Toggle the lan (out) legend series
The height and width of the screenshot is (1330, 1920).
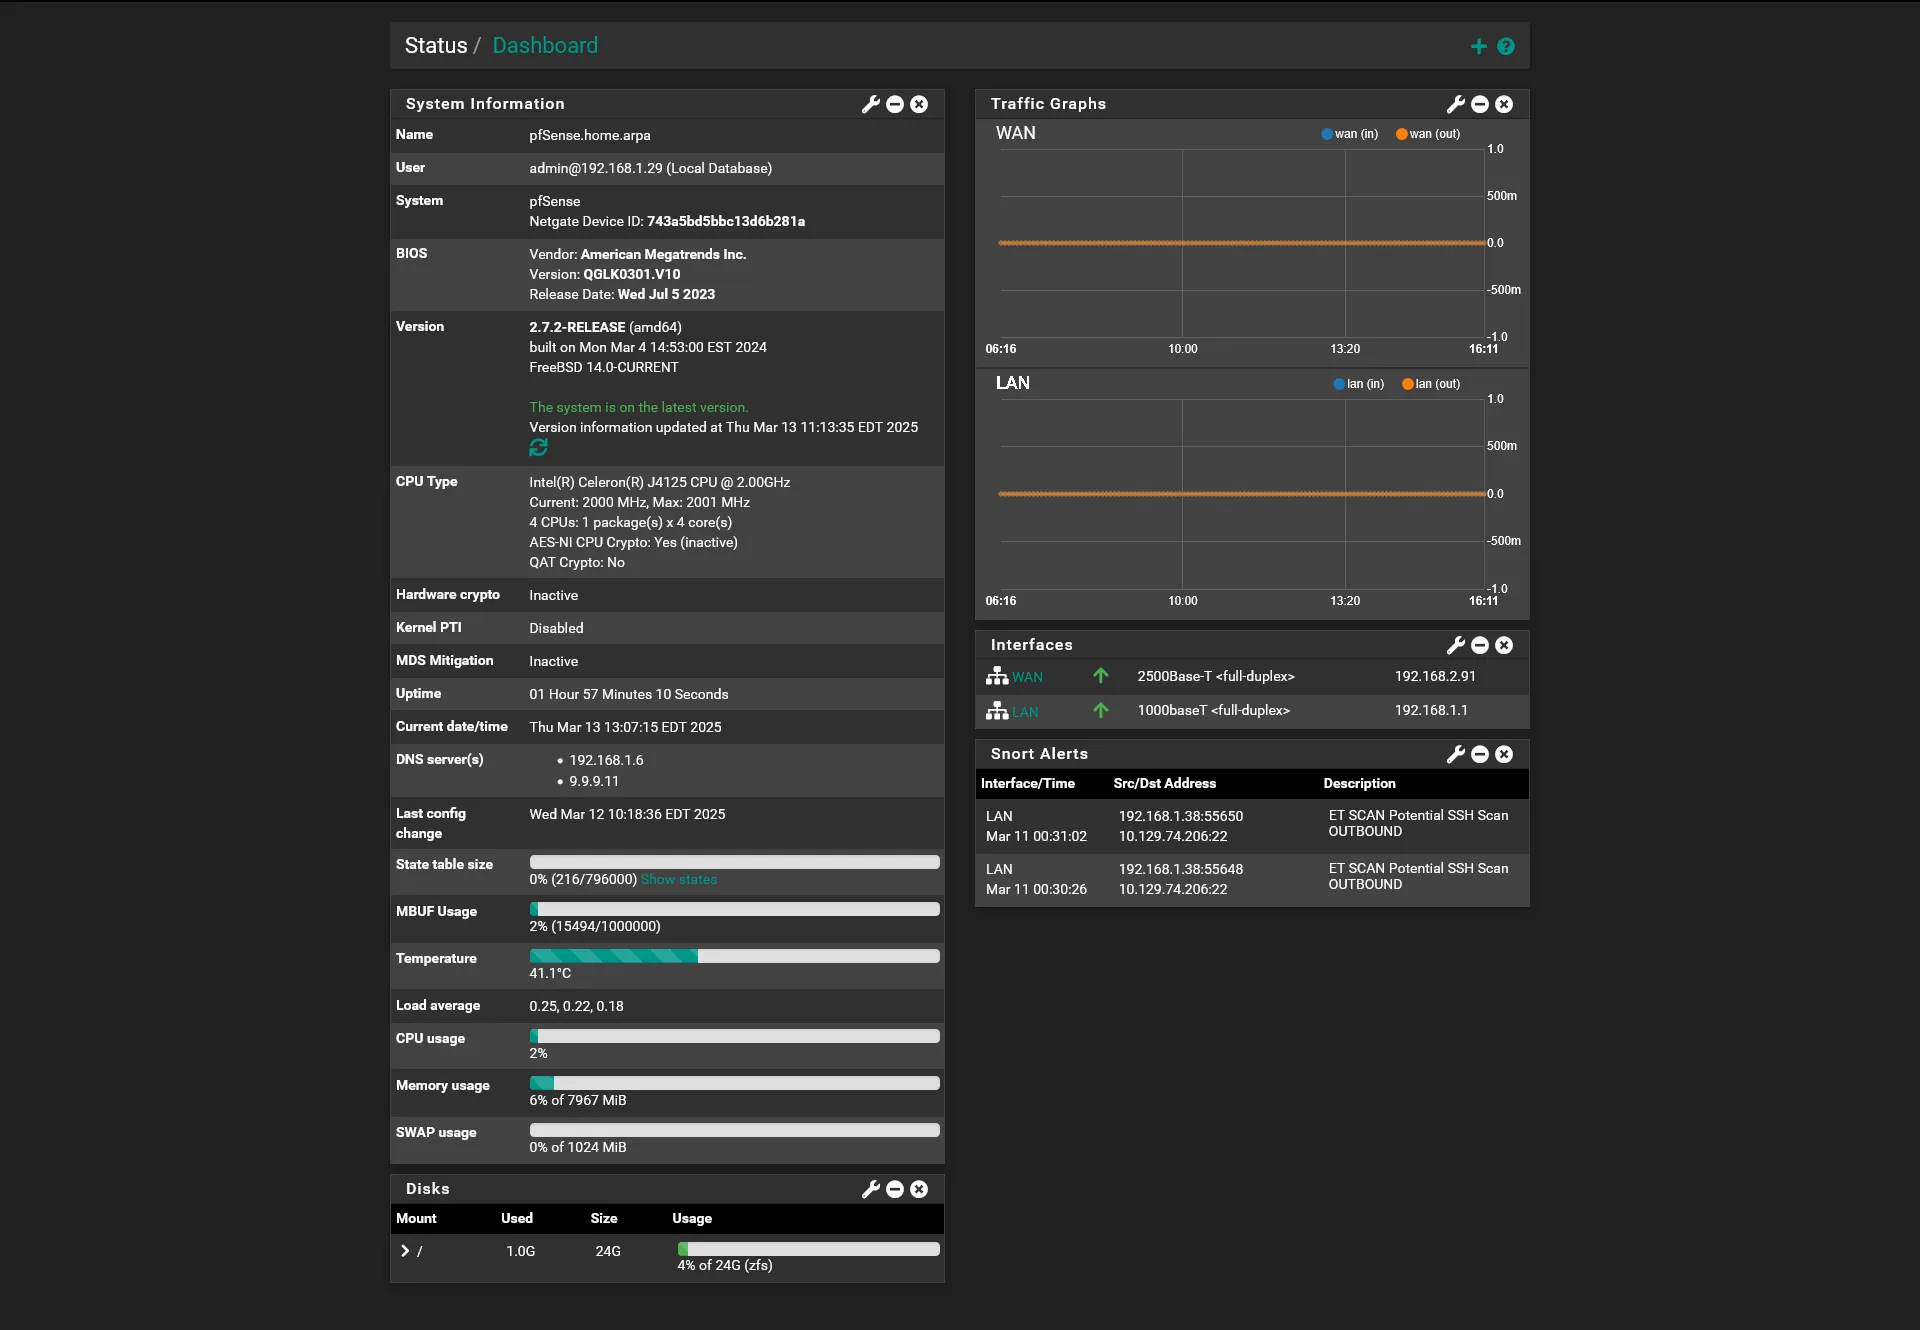(x=1431, y=384)
